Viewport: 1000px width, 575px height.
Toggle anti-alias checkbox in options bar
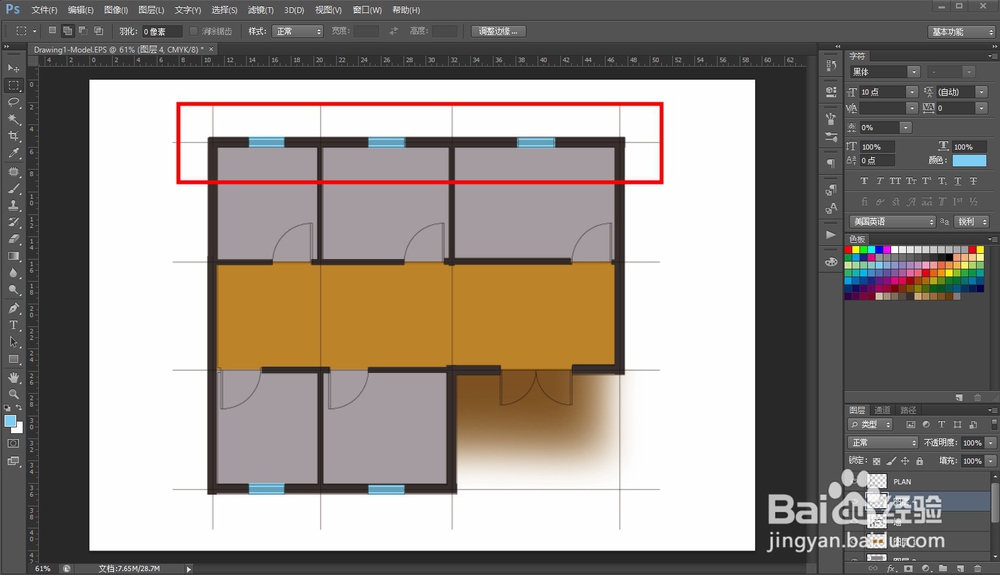194,31
